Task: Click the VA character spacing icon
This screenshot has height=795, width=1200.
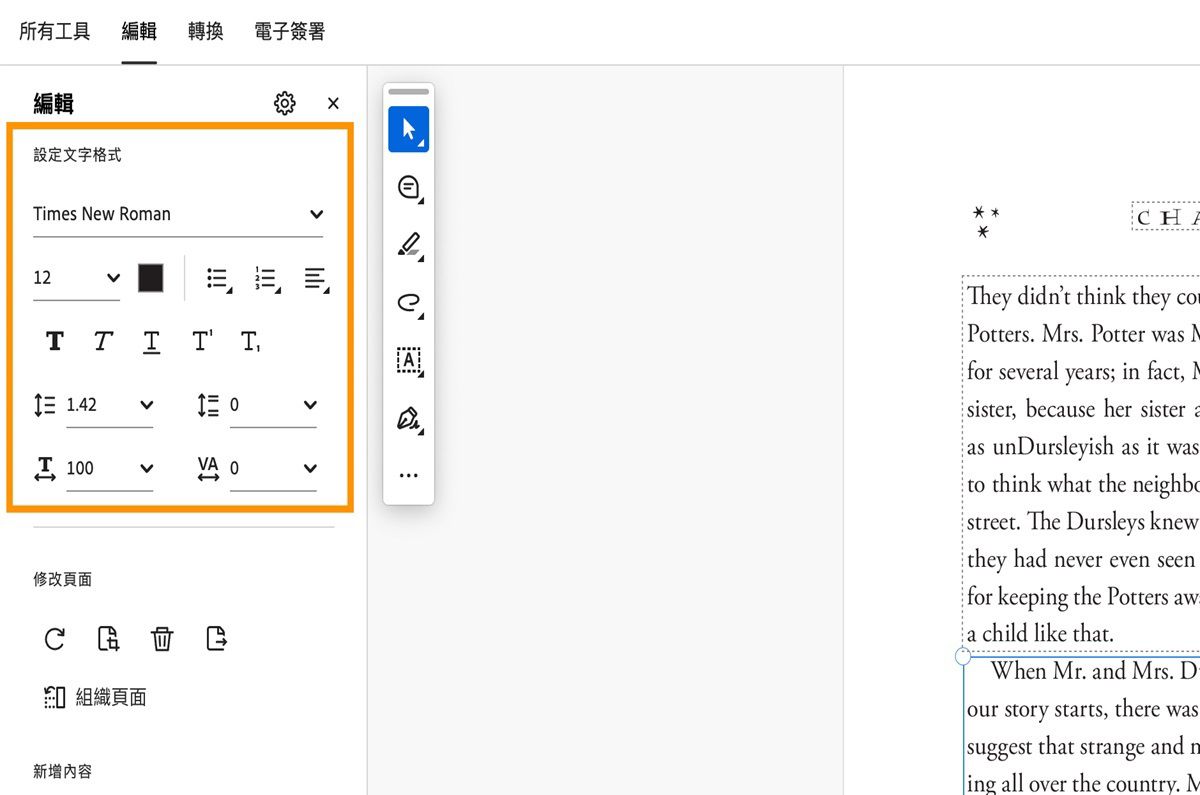Action: pyautogui.click(x=208, y=468)
